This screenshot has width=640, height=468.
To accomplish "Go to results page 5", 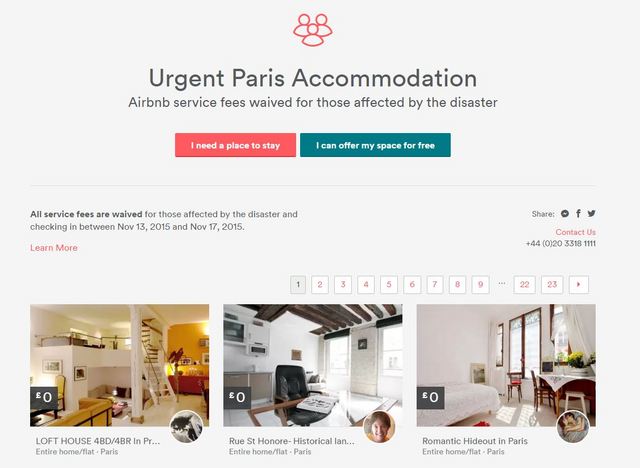I will [x=389, y=284].
